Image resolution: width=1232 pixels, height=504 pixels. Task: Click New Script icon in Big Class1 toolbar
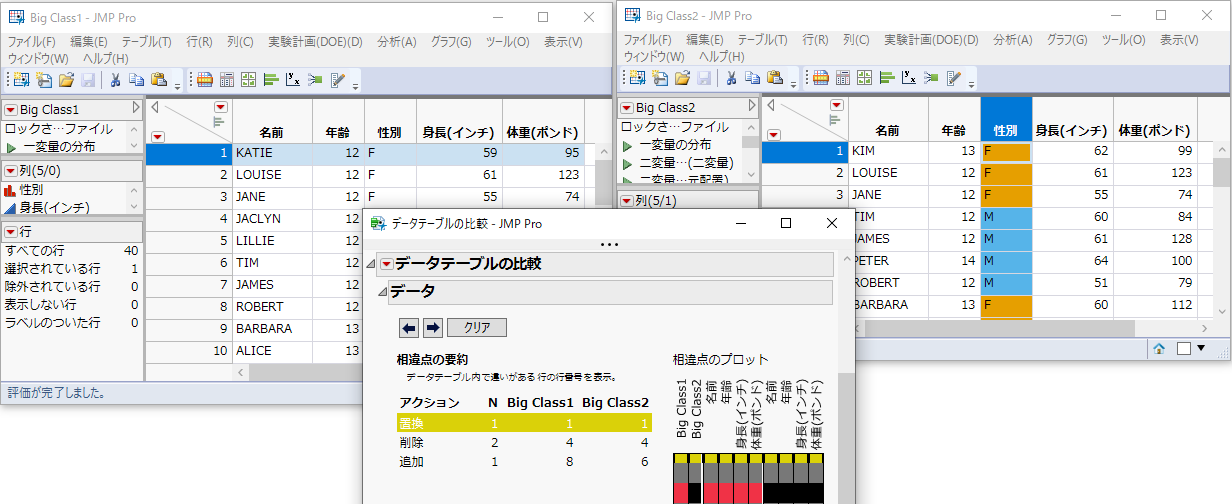[44, 80]
